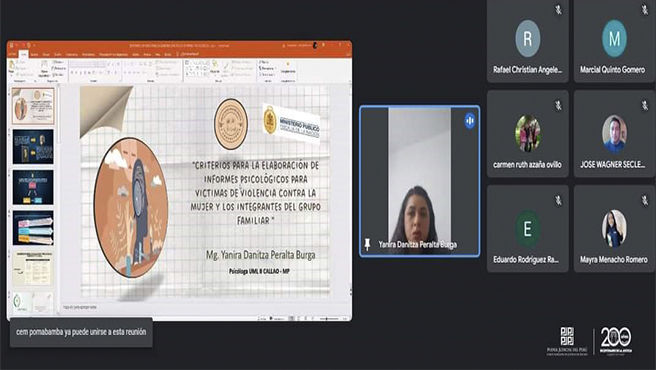Click the 'cem pomabamba ya puede unirse' notification
Image resolution: width=656 pixels, height=370 pixels.
(81, 332)
